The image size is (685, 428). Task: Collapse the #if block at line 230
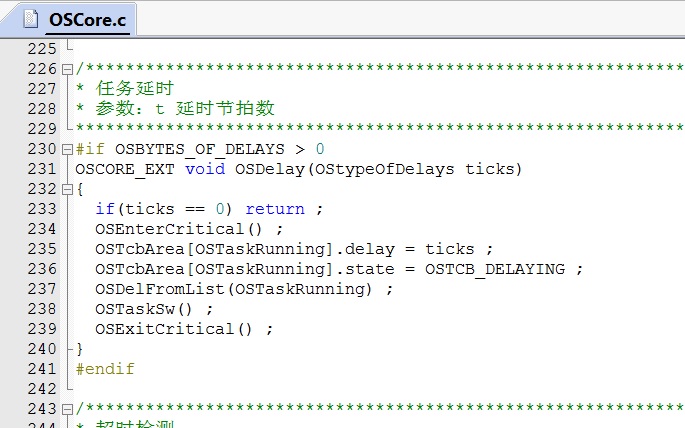click(67, 149)
